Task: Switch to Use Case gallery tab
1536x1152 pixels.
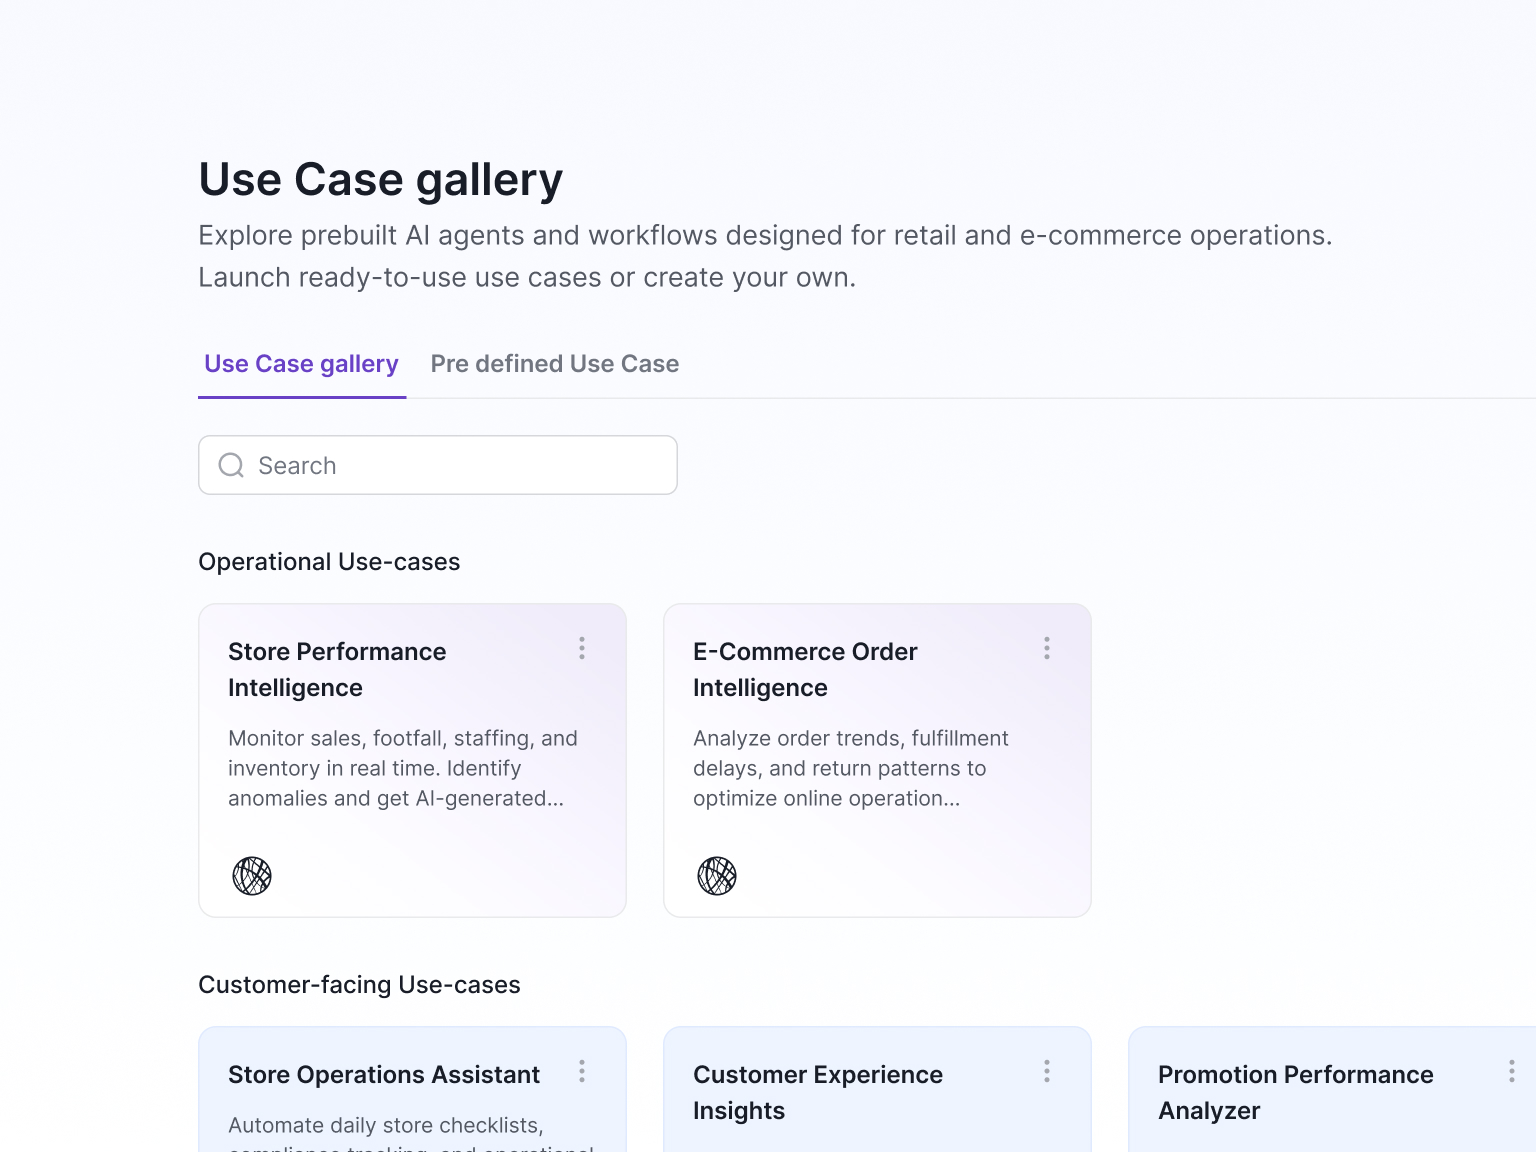Action: [301, 364]
